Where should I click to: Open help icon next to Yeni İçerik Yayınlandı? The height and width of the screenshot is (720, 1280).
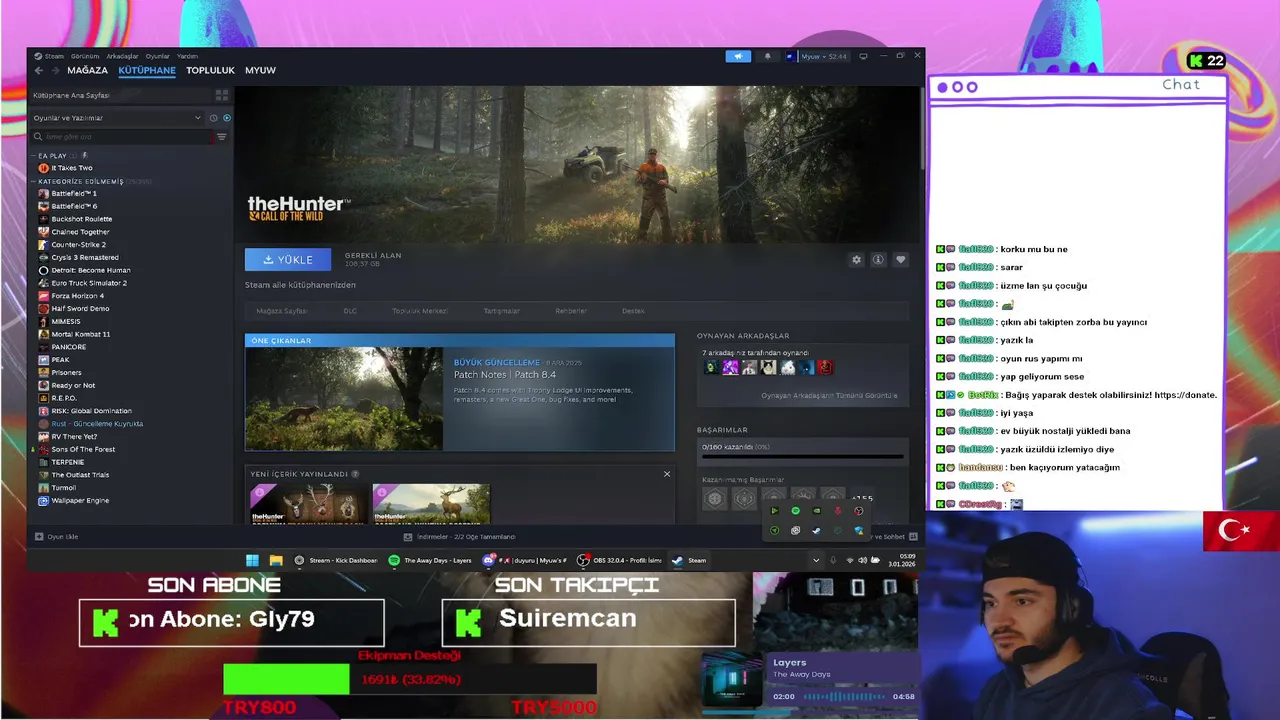(355, 474)
